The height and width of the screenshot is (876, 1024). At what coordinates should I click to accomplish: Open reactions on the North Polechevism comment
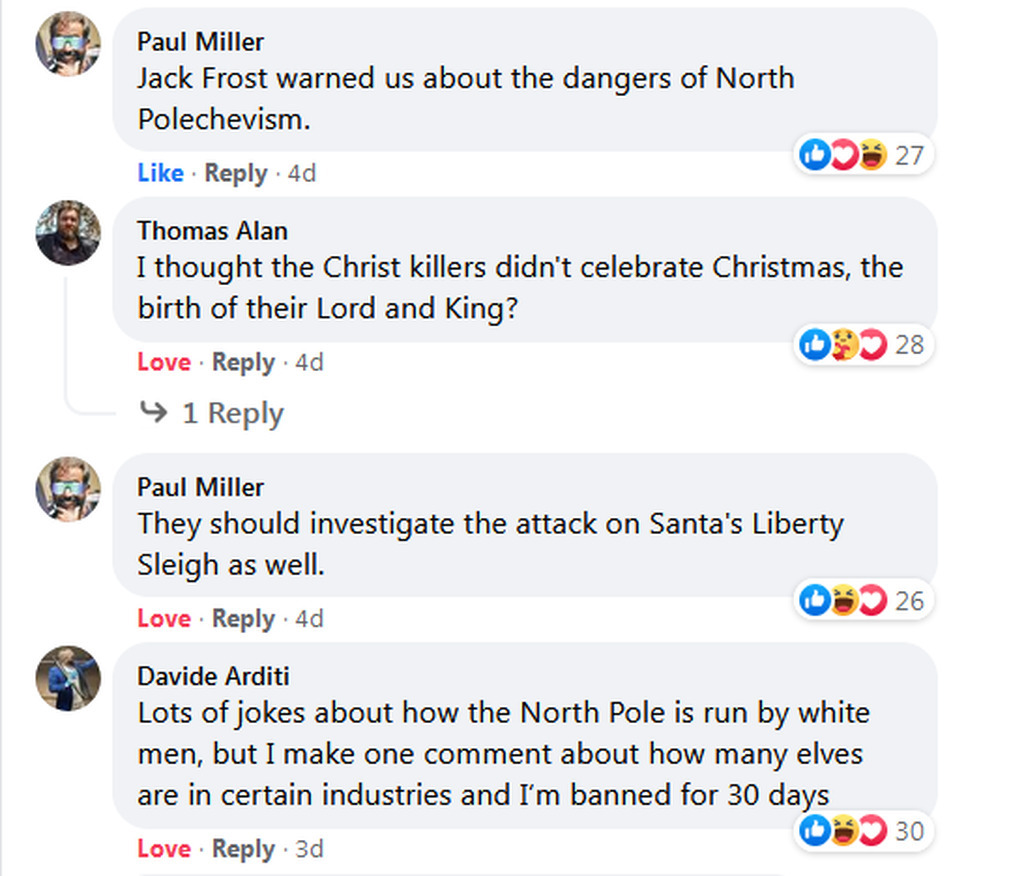pyautogui.click(x=862, y=155)
